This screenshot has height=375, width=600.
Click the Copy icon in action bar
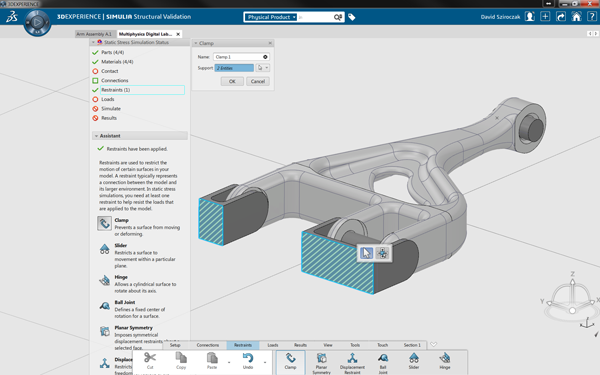(x=181, y=358)
